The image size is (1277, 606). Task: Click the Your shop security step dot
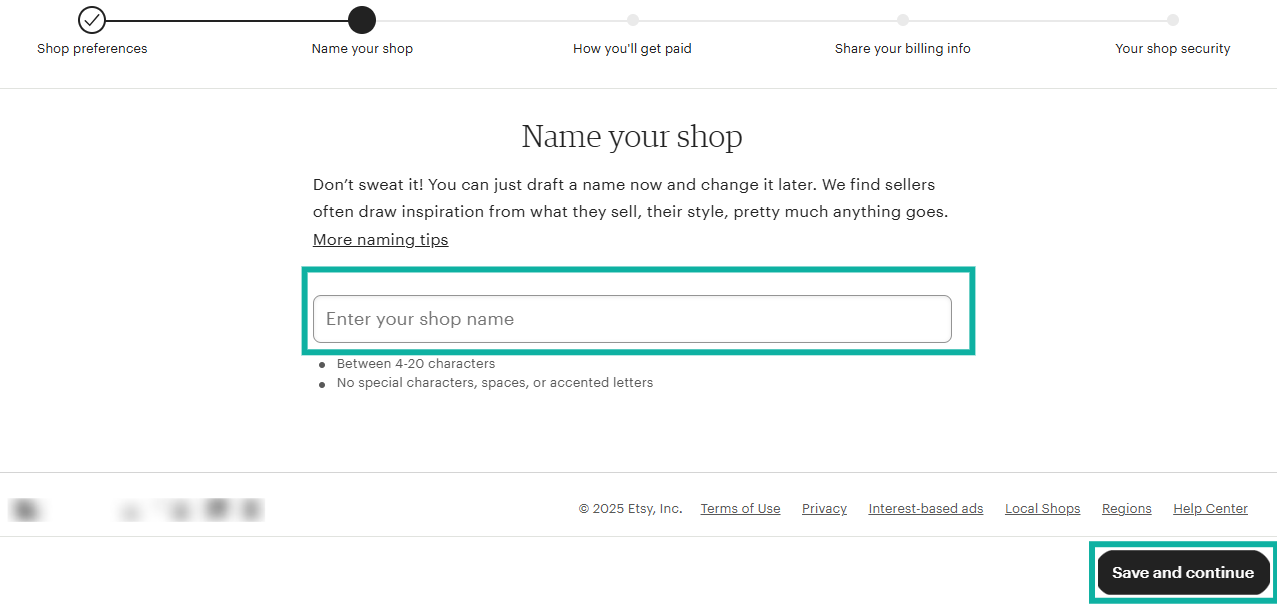(1172, 19)
